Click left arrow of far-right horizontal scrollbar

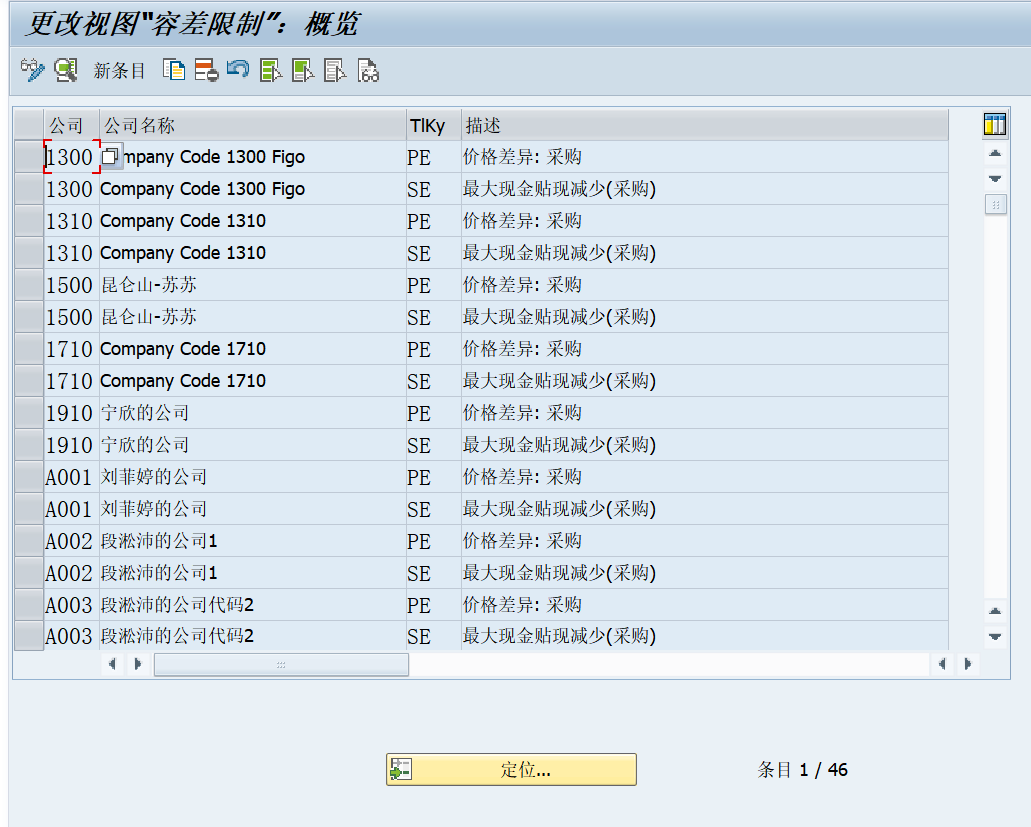click(942, 664)
